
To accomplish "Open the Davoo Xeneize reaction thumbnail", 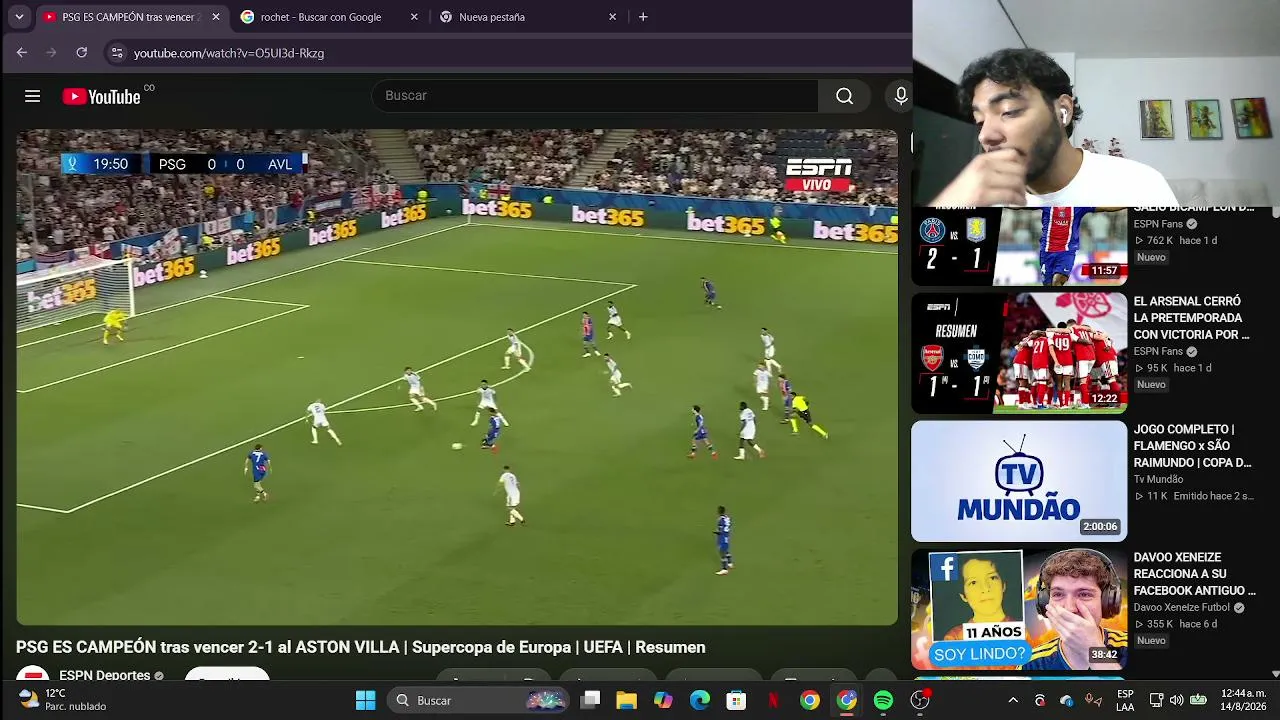I will click(x=1019, y=609).
